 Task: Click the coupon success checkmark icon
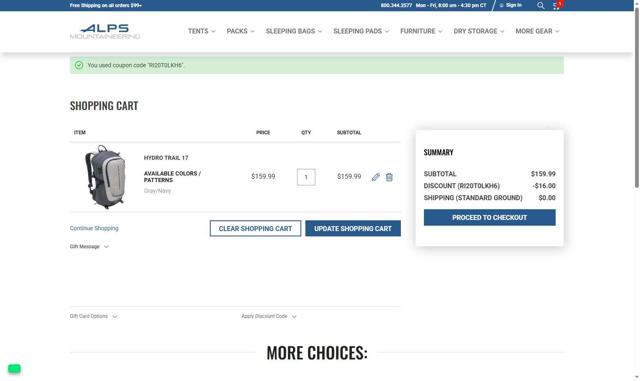(x=79, y=65)
